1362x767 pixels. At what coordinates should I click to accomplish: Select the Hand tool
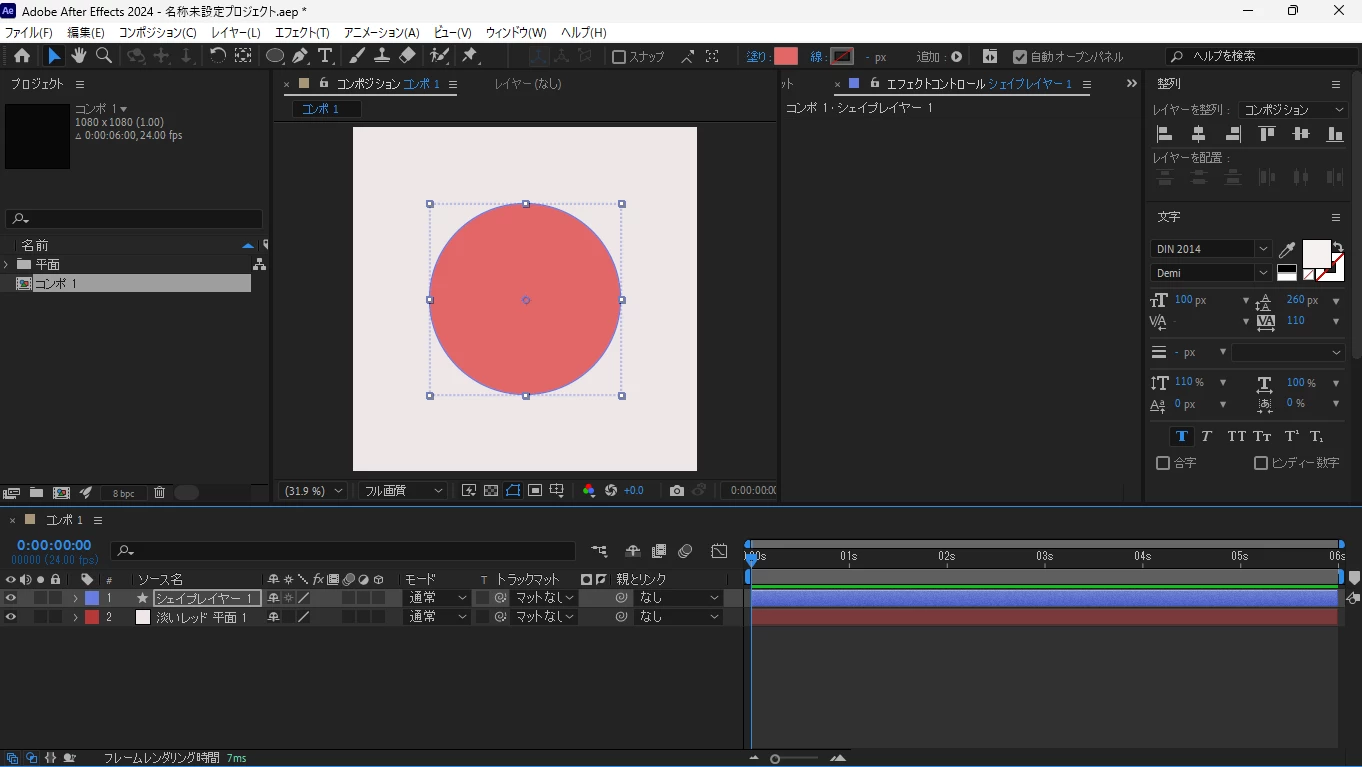pyautogui.click(x=78, y=56)
